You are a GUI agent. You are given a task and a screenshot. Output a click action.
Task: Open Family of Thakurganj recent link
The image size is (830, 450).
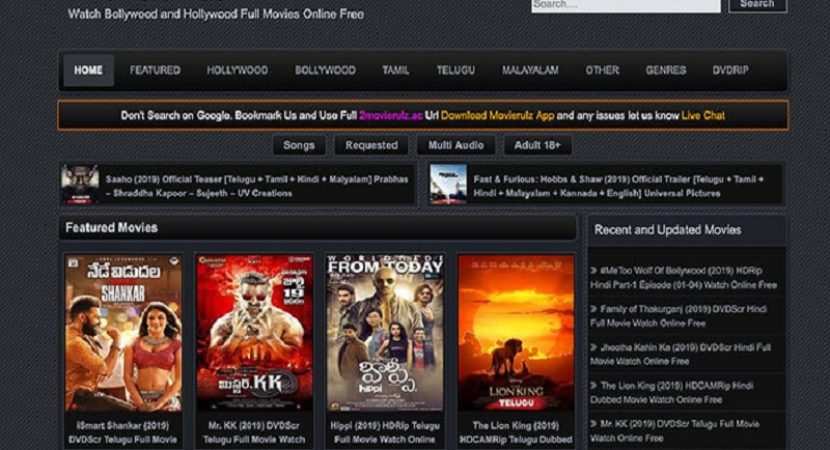click(679, 316)
